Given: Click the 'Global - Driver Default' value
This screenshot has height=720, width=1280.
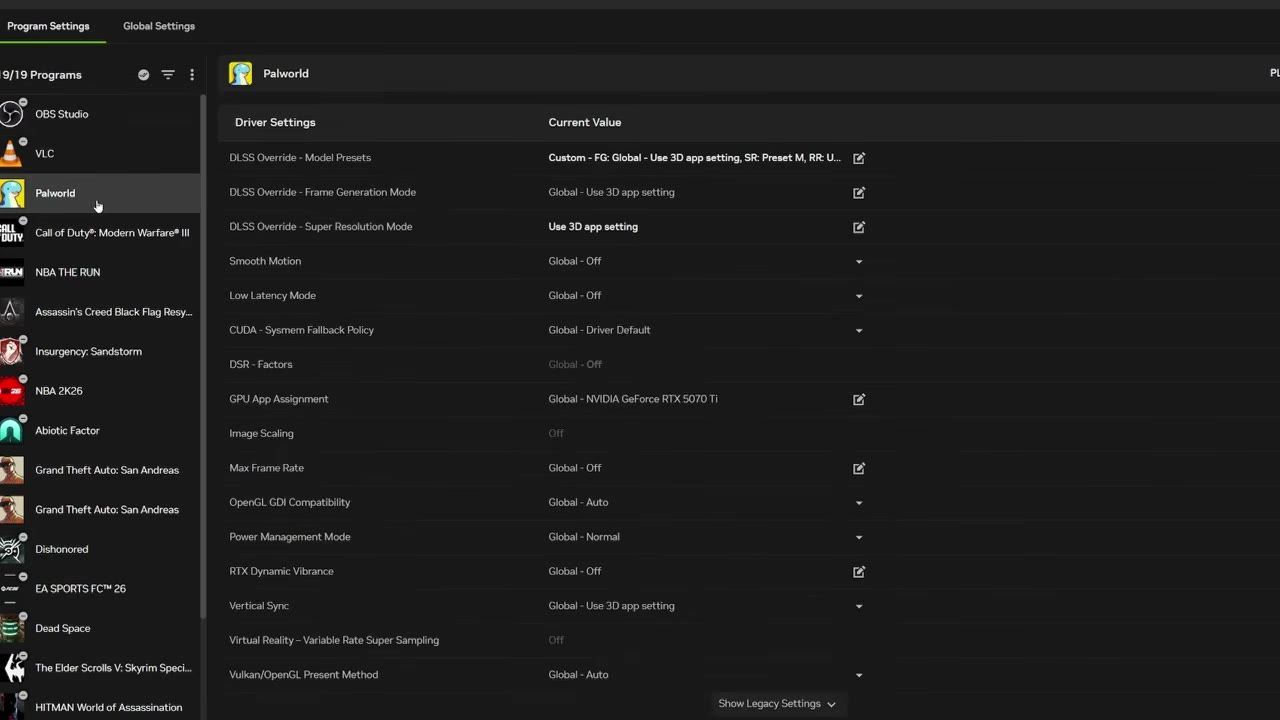Looking at the screenshot, I should pyautogui.click(x=599, y=330).
